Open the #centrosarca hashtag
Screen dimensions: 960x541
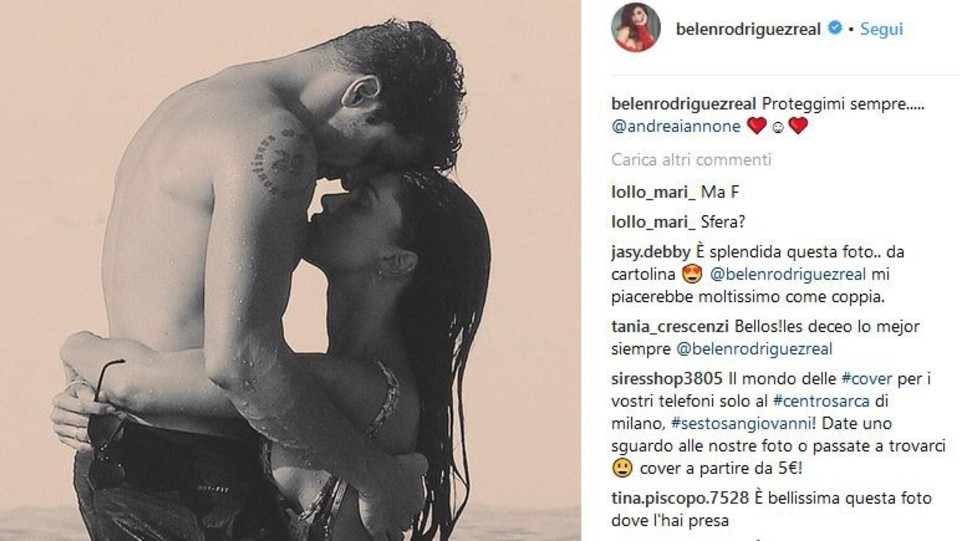pyautogui.click(x=821, y=401)
